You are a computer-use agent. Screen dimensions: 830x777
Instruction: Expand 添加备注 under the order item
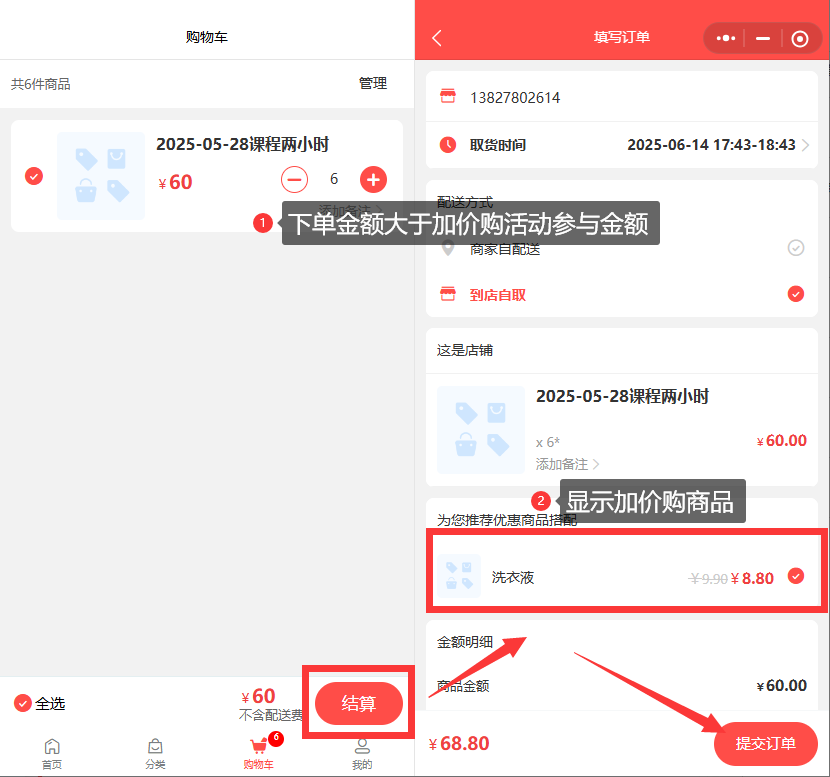568,464
